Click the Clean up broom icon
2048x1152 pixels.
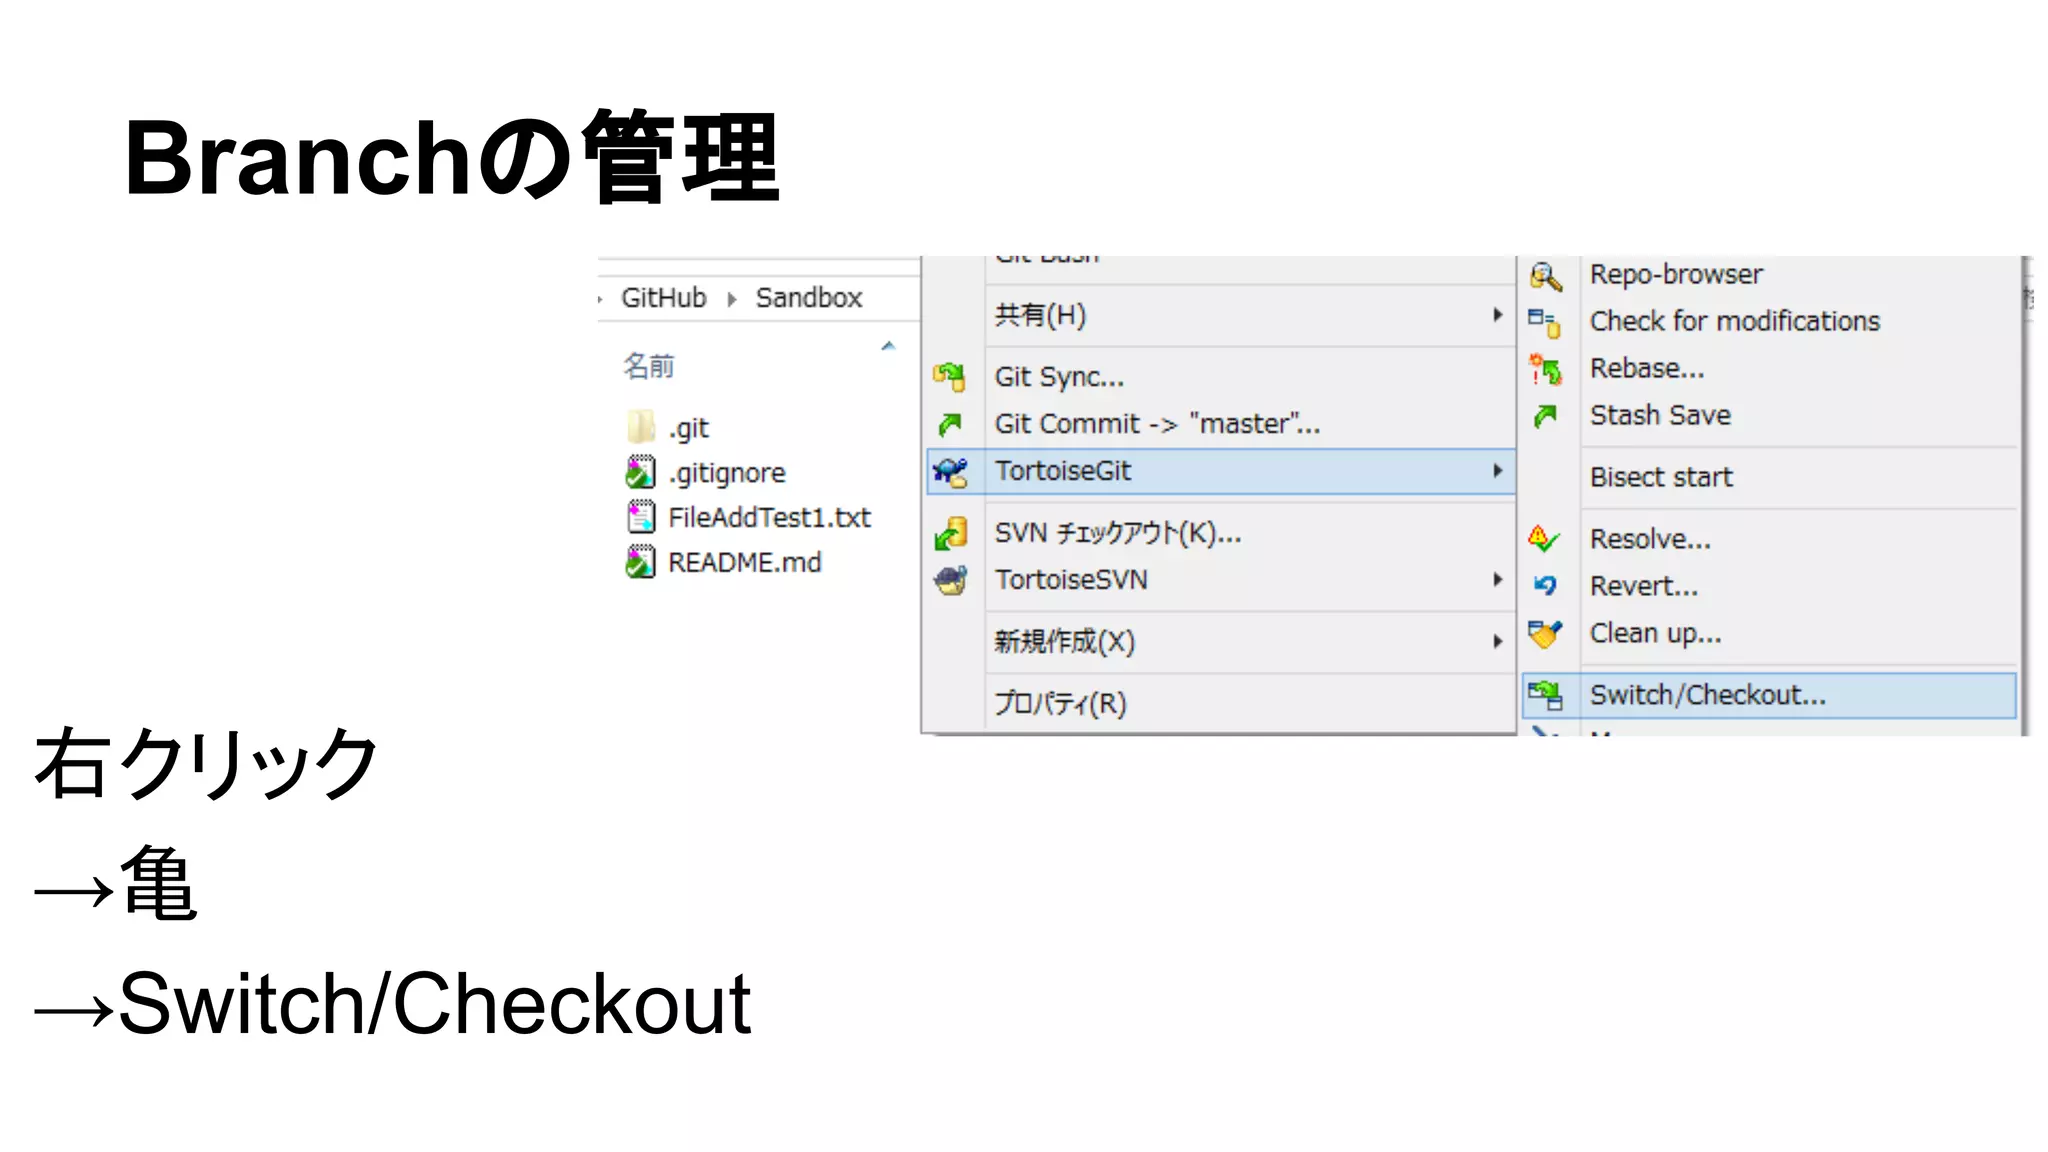tap(1545, 633)
